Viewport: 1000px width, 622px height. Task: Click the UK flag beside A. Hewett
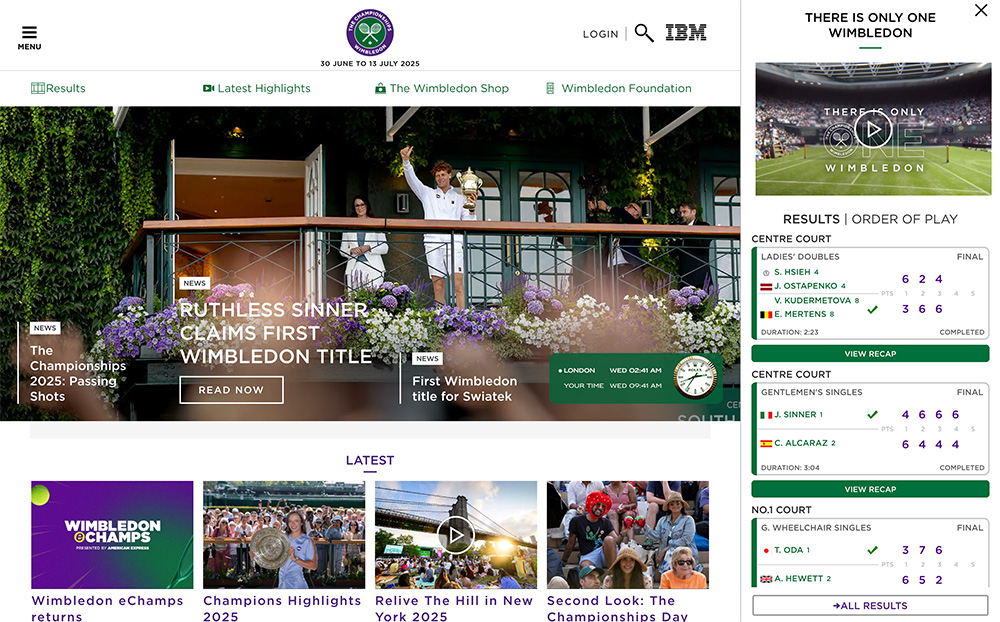[766, 579]
